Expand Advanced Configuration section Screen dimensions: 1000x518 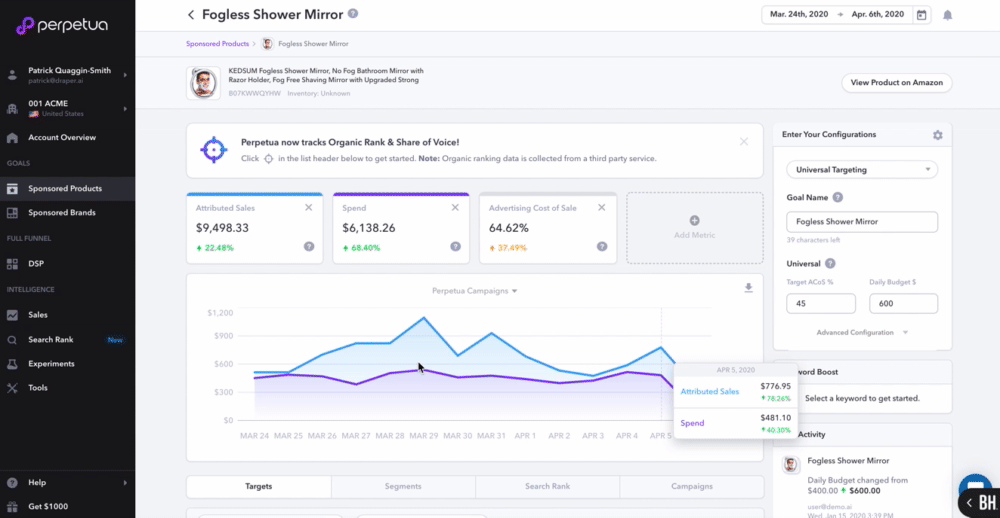click(862, 332)
